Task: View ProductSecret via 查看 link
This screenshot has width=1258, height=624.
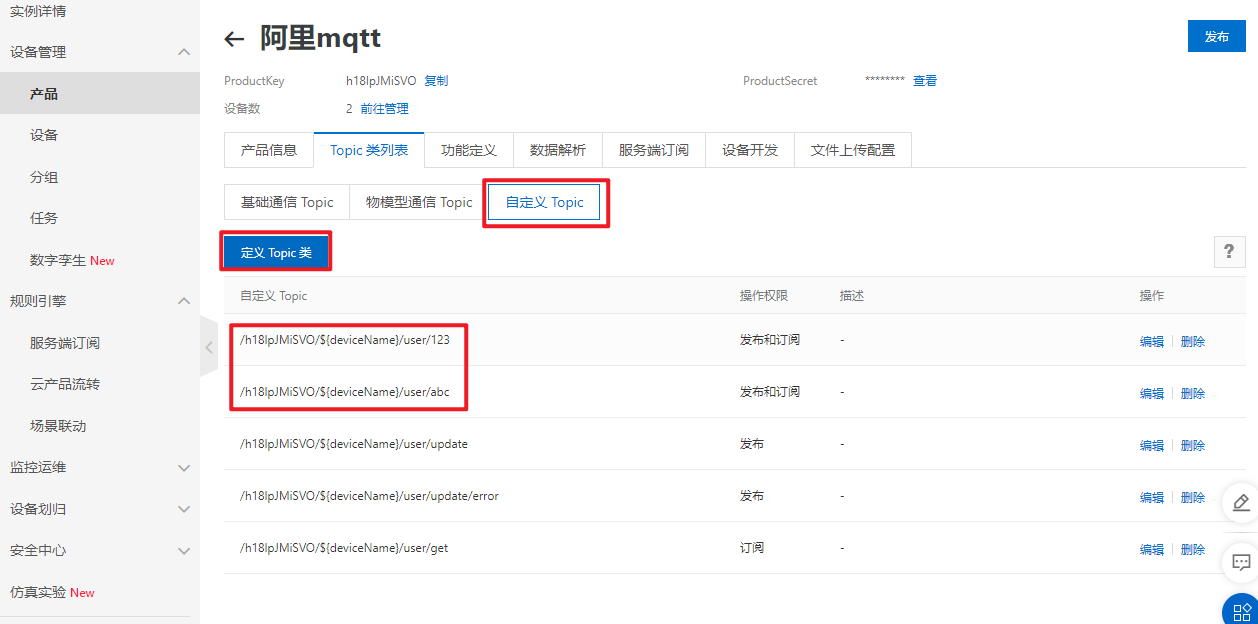Action: (925, 81)
